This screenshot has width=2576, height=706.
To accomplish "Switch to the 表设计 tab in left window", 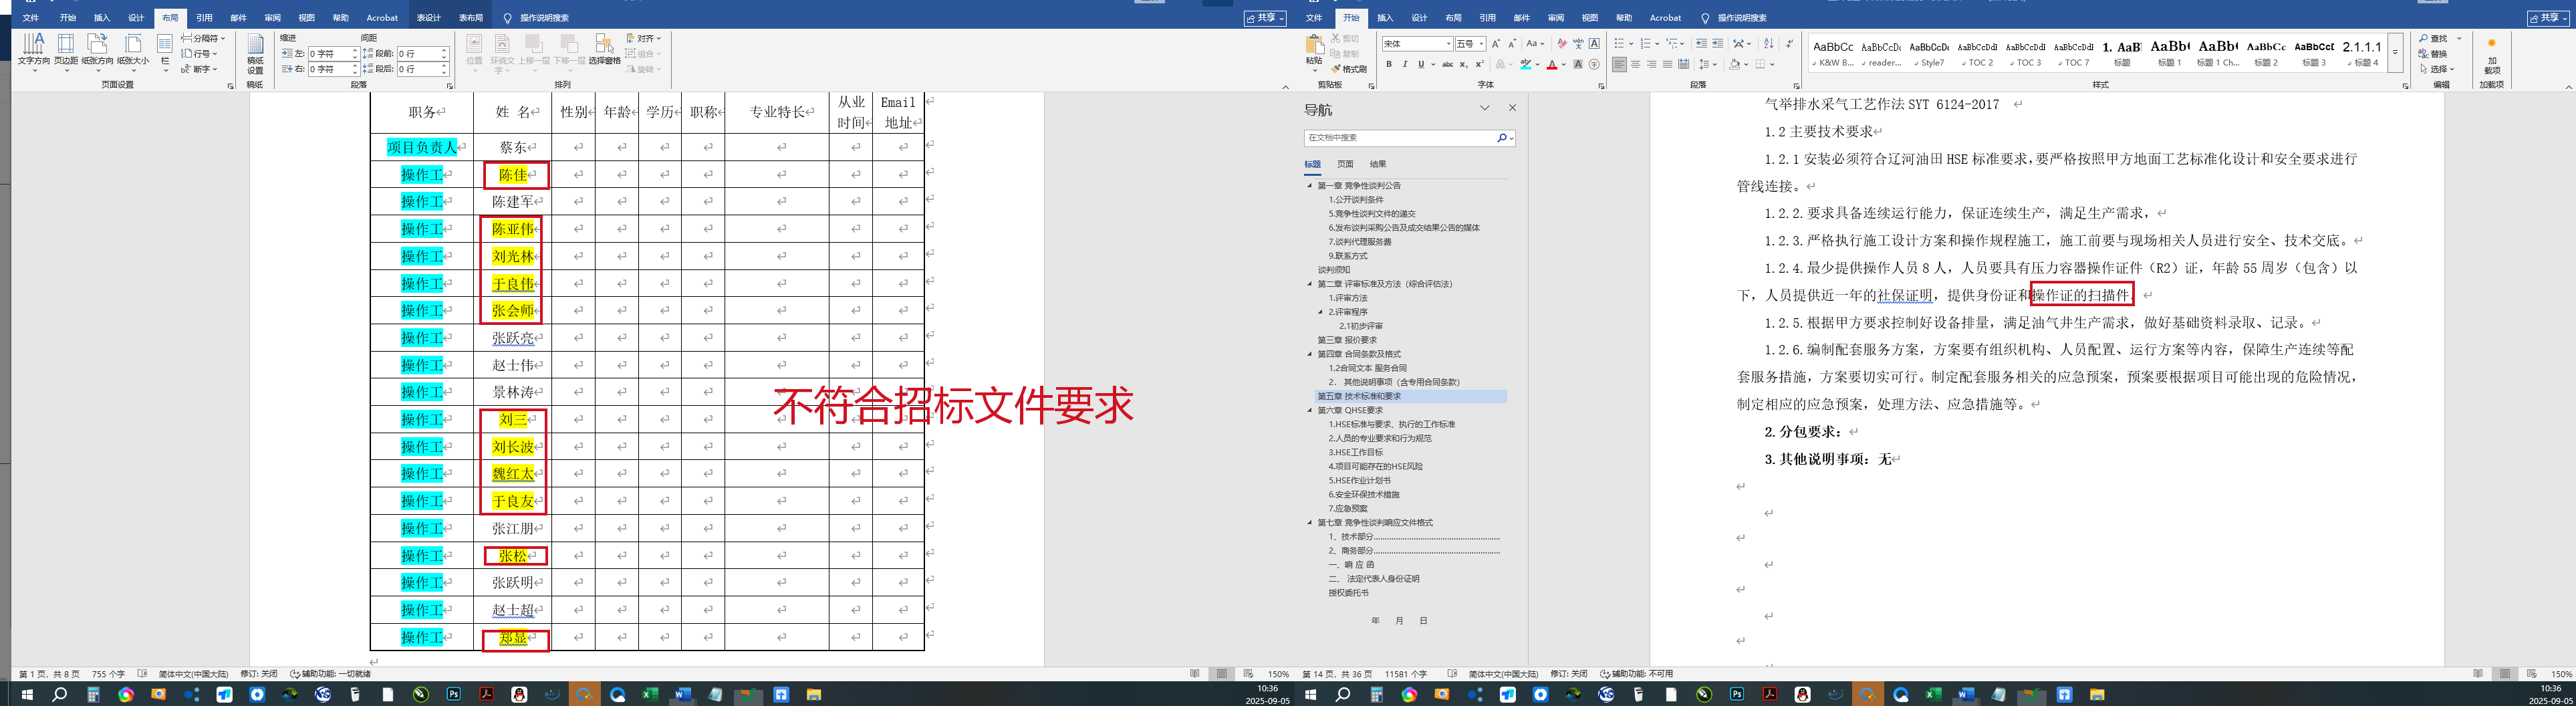I will (428, 18).
